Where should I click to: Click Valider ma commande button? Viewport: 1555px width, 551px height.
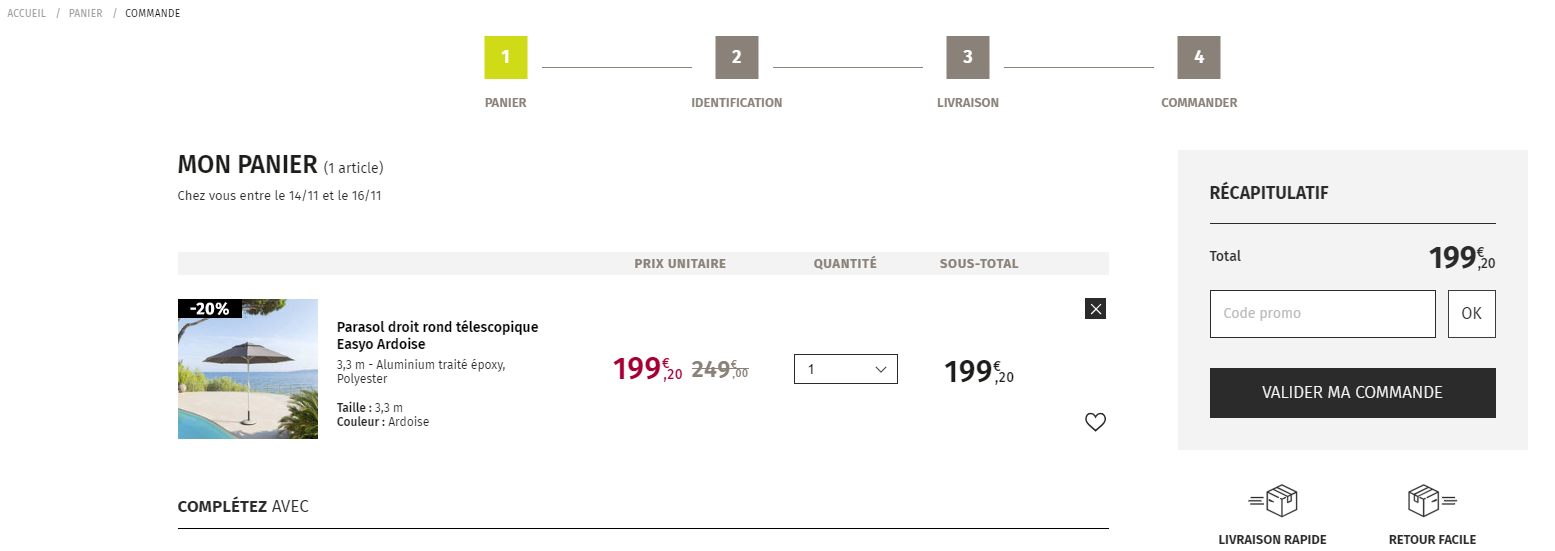pyautogui.click(x=1353, y=393)
